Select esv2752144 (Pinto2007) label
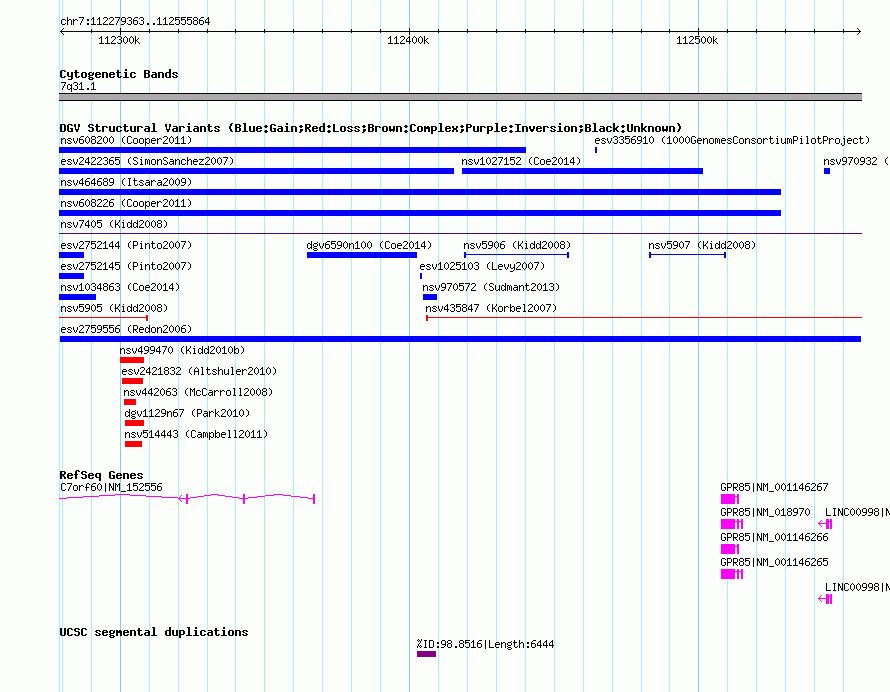 coord(126,245)
